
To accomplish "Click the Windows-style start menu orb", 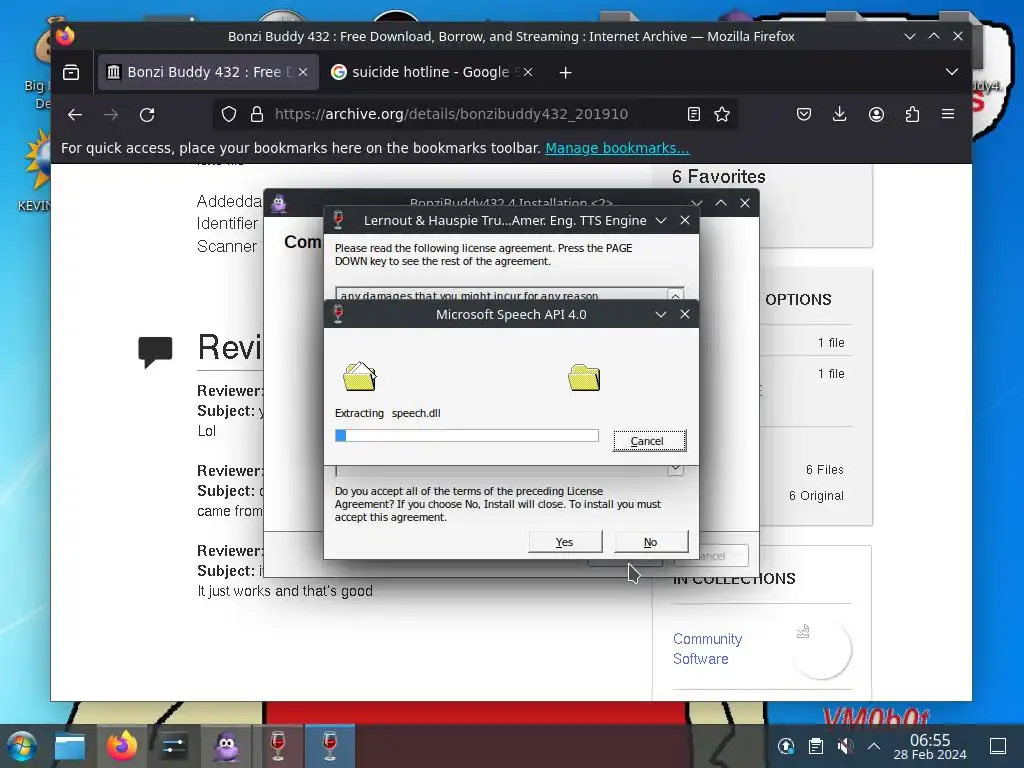I will (x=22, y=746).
